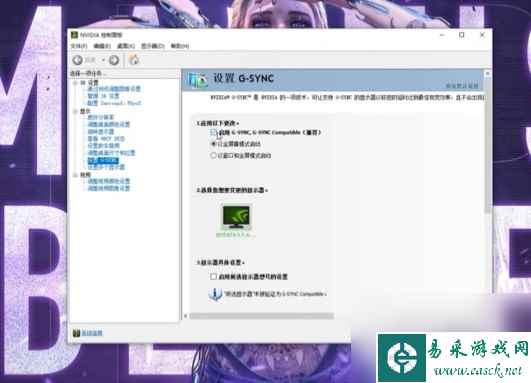Open the 帮助(H) menu
This screenshot has width=531, height=383.
[180, 46]
